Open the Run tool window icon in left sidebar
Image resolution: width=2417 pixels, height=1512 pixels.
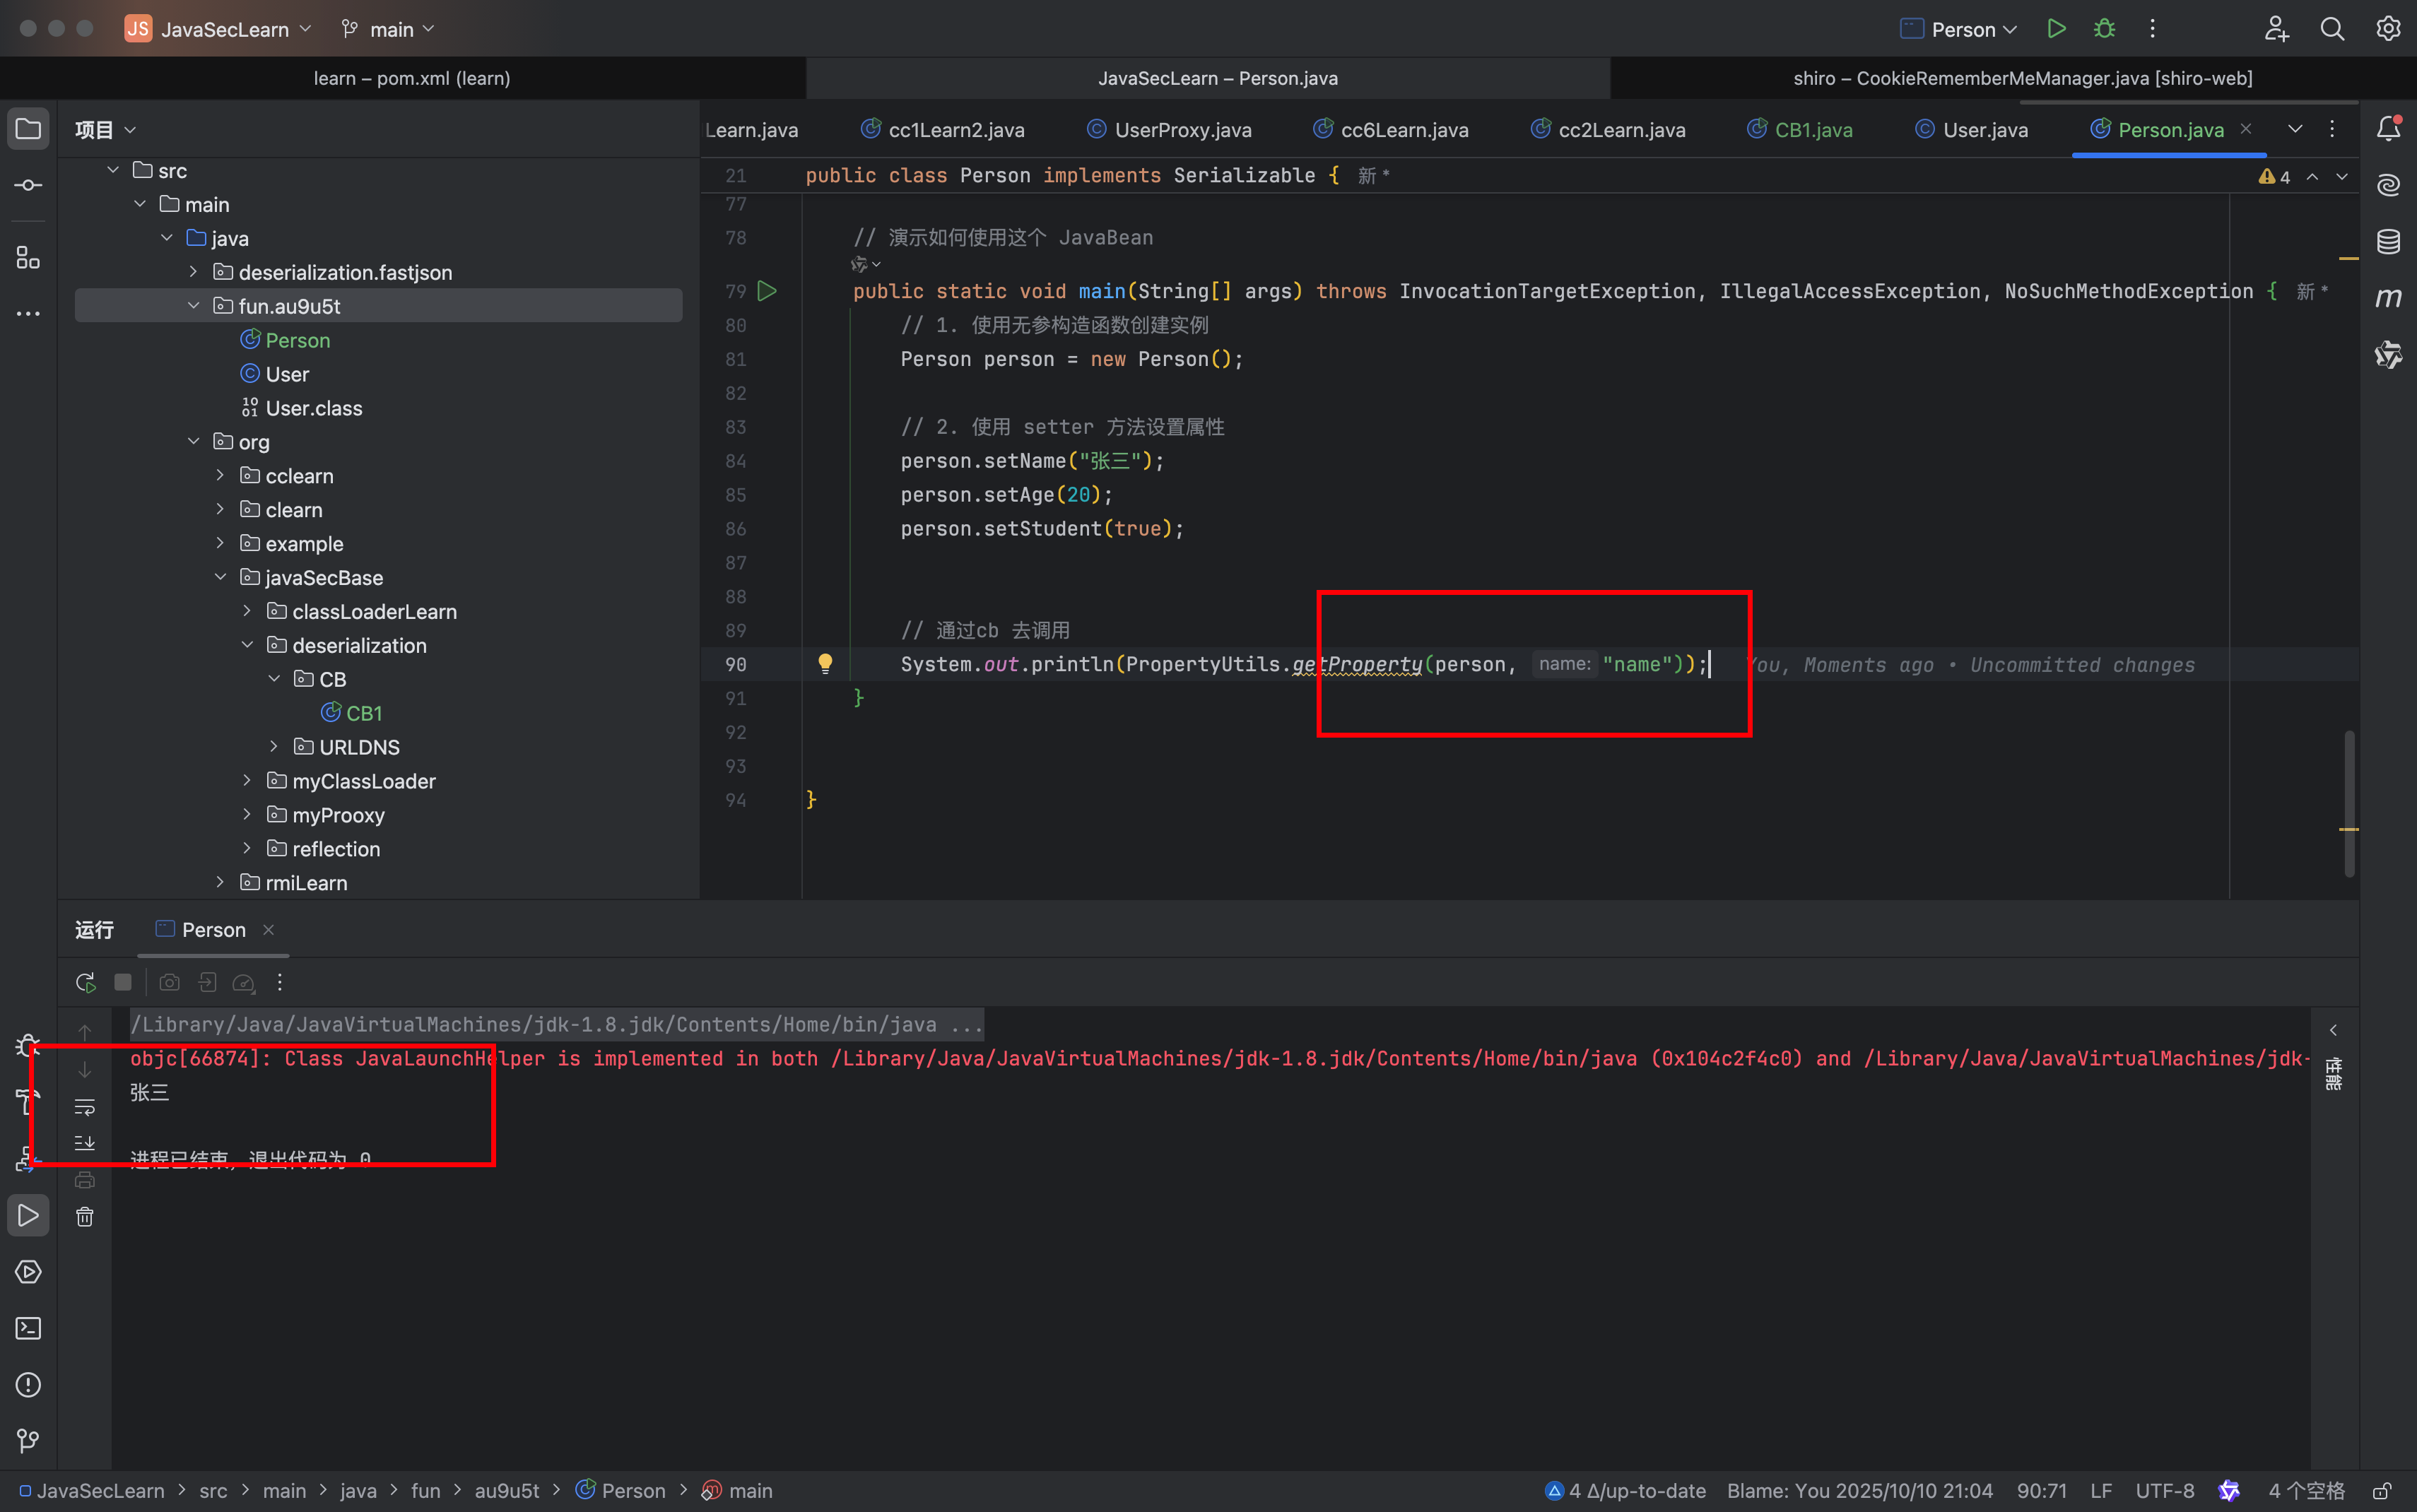pos(28,1215)
